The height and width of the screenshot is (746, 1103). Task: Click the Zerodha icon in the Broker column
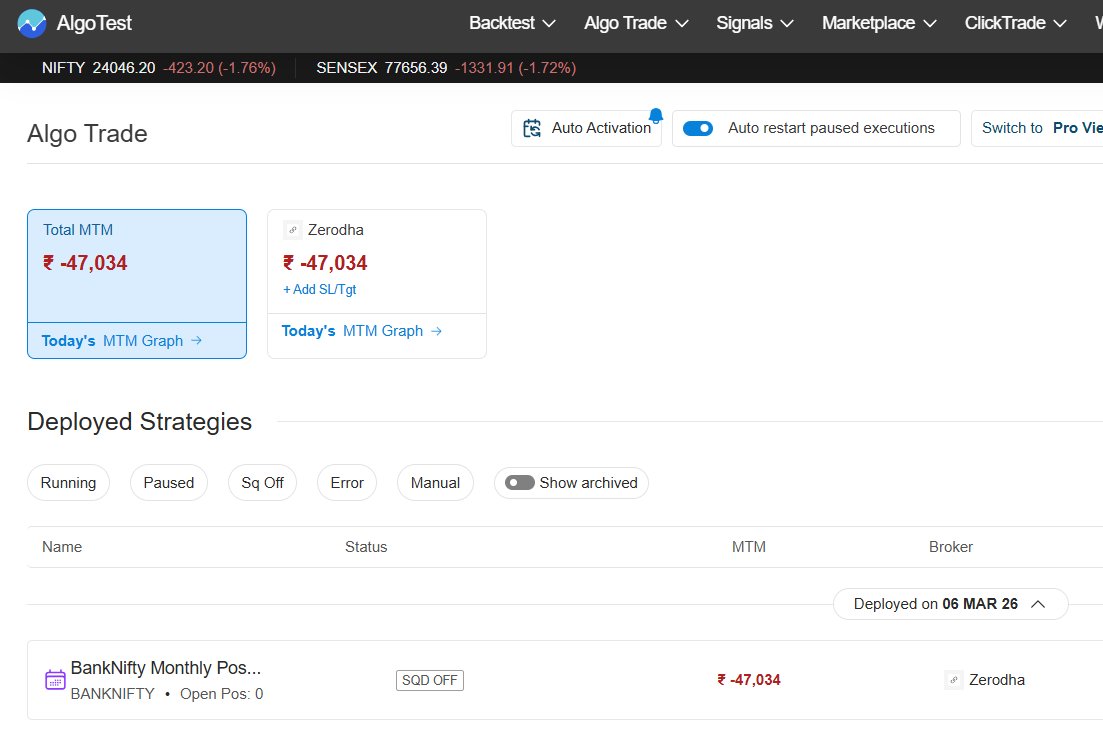coord(953,680)
